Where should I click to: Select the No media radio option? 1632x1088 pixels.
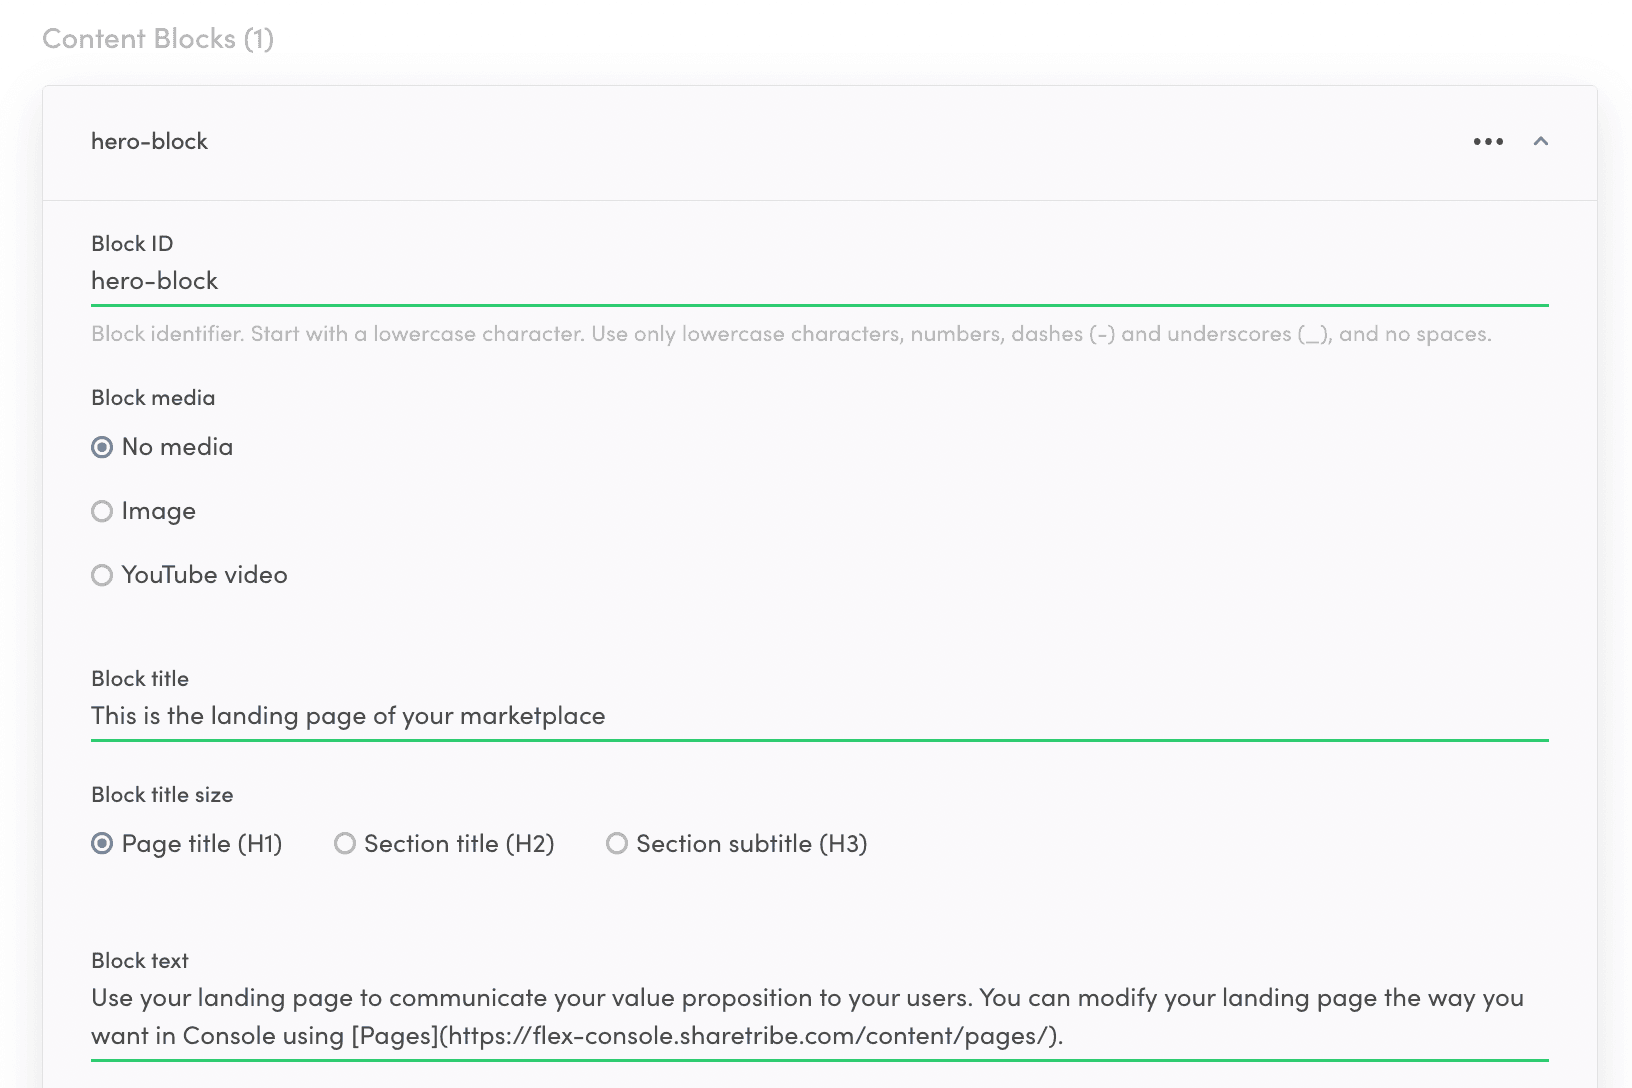point(102,447)
